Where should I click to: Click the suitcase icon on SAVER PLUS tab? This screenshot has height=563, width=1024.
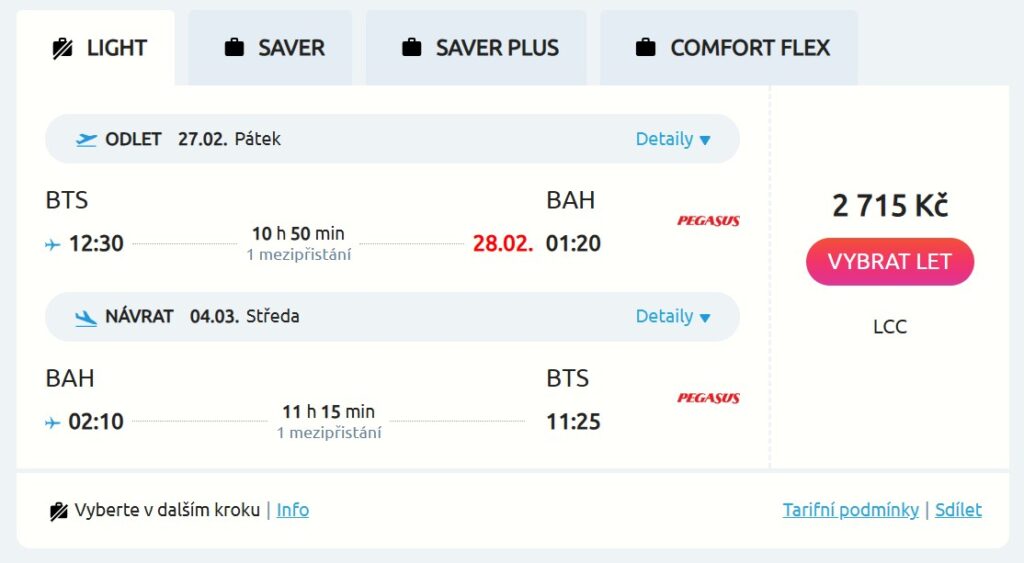click(411, 48)
